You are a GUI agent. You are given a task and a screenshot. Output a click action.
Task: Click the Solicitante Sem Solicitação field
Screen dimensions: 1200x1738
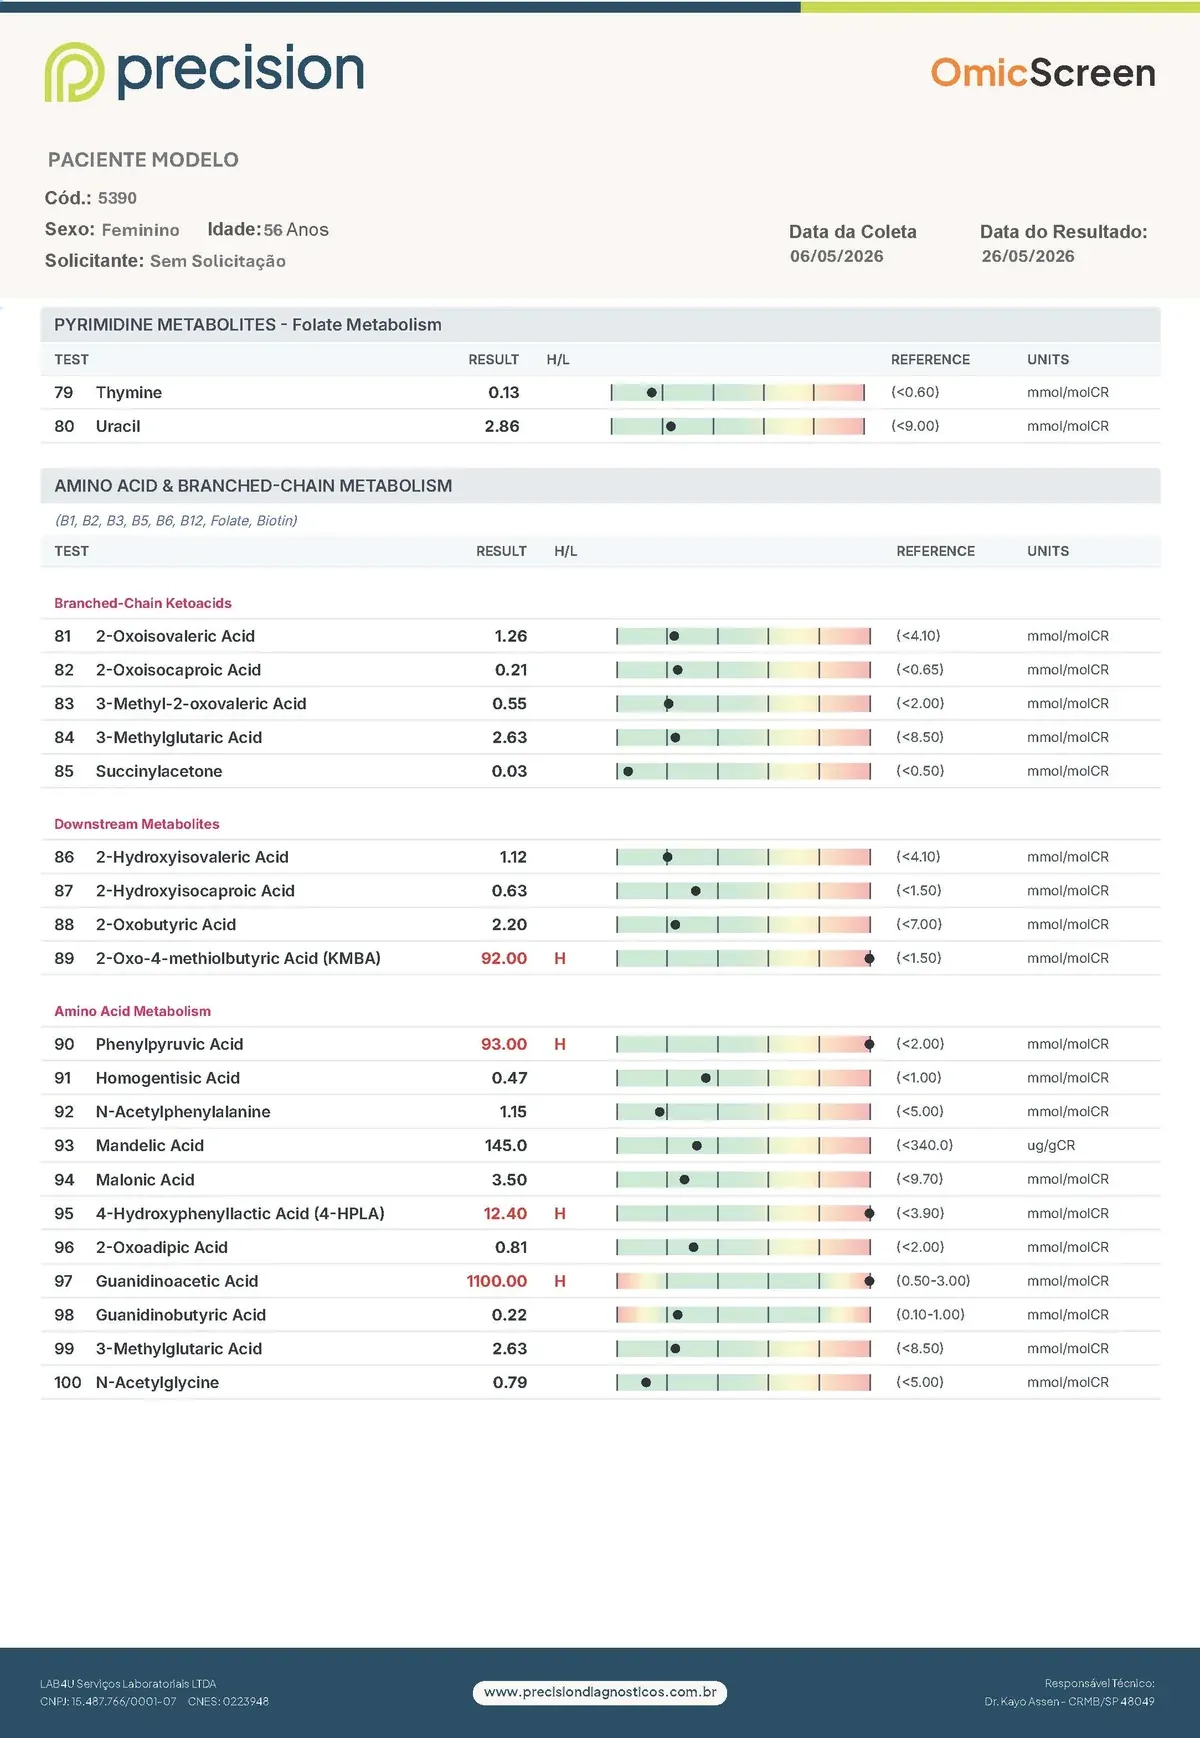pyautogui.click(x=165, y=261)
